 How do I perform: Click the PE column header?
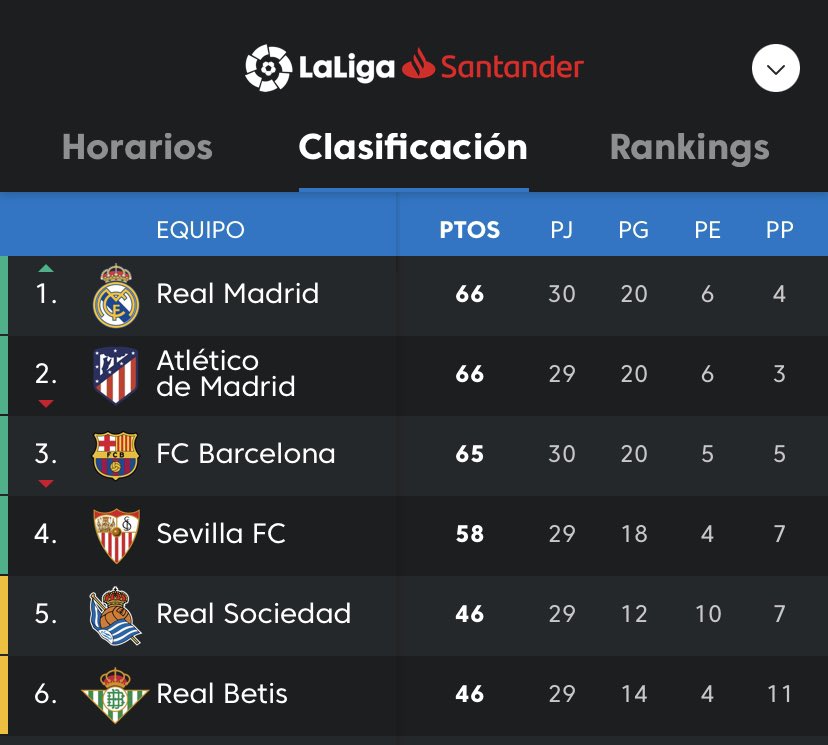pyautogui.click(x=708, y=230)
